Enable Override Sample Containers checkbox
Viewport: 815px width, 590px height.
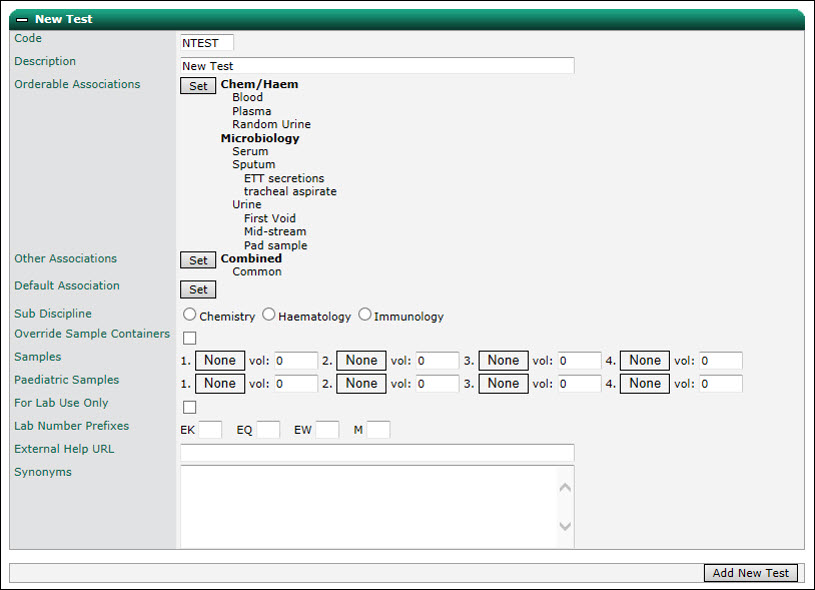(x=190, y=338)
